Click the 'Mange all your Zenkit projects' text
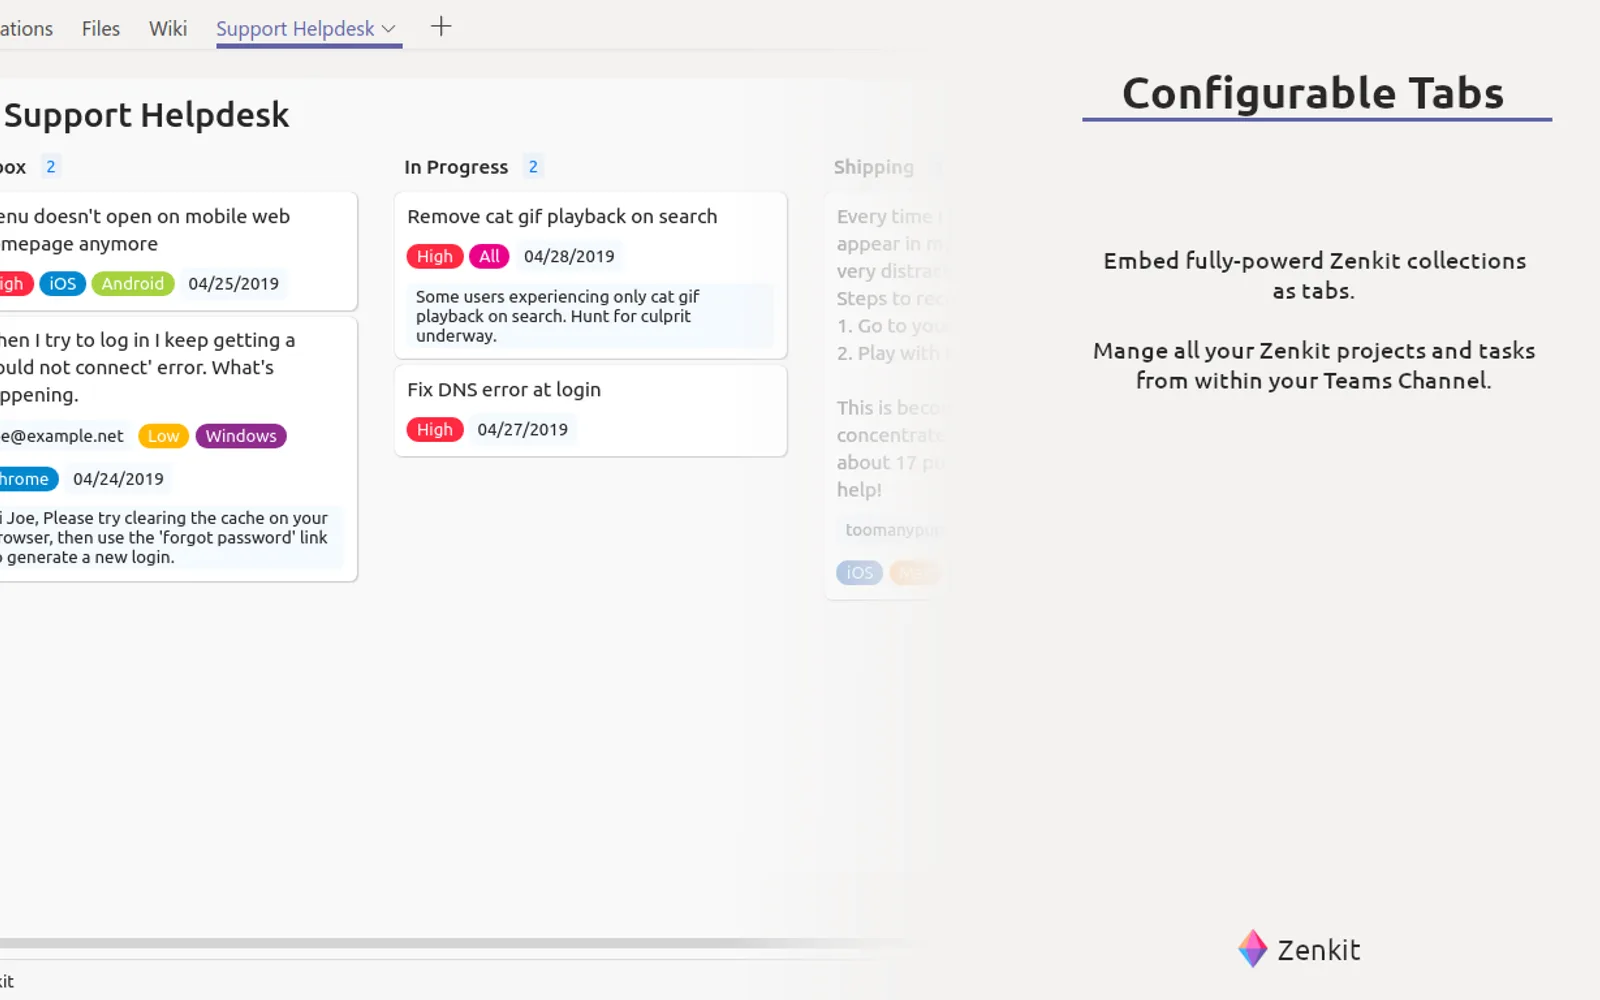Image resolution: width=1600 pixels, height=1000 pixels. click(1314, 366)
